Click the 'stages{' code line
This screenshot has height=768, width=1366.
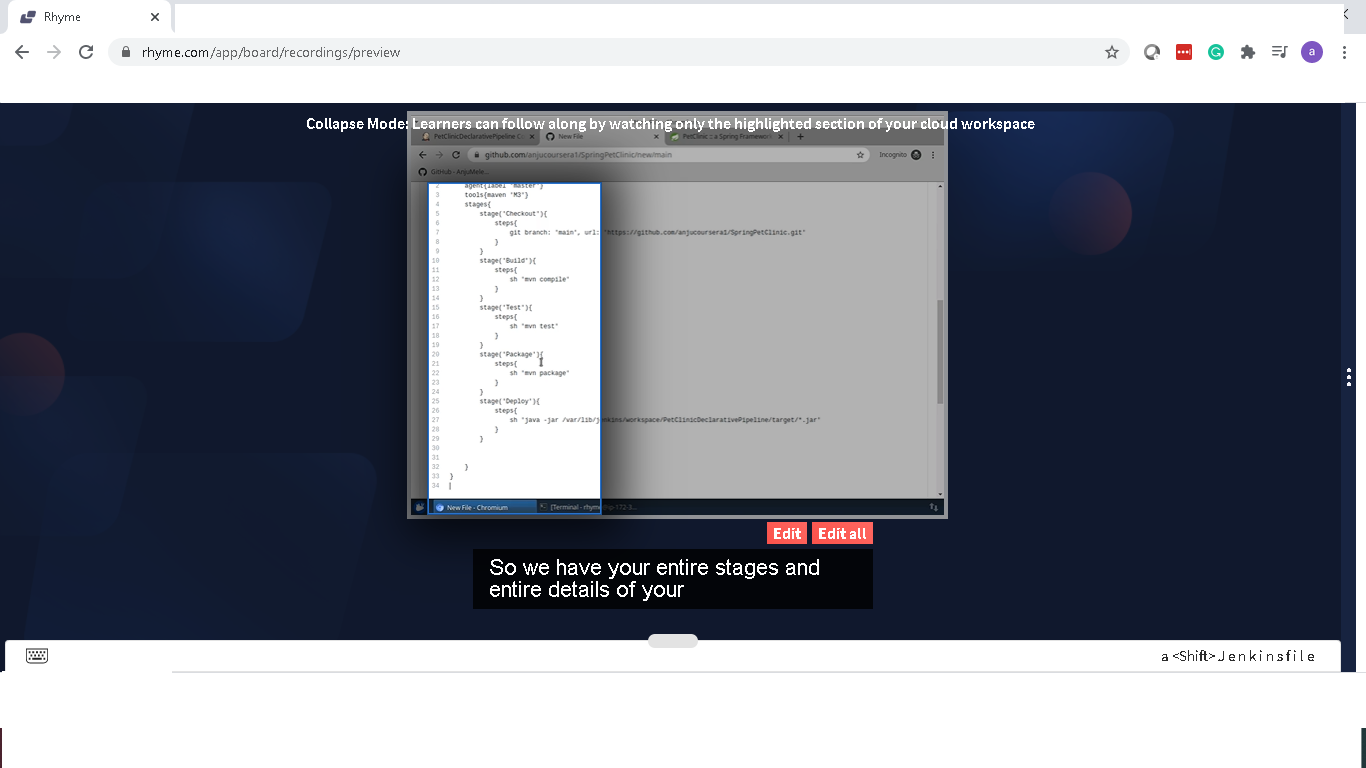[x=478, y=204]
